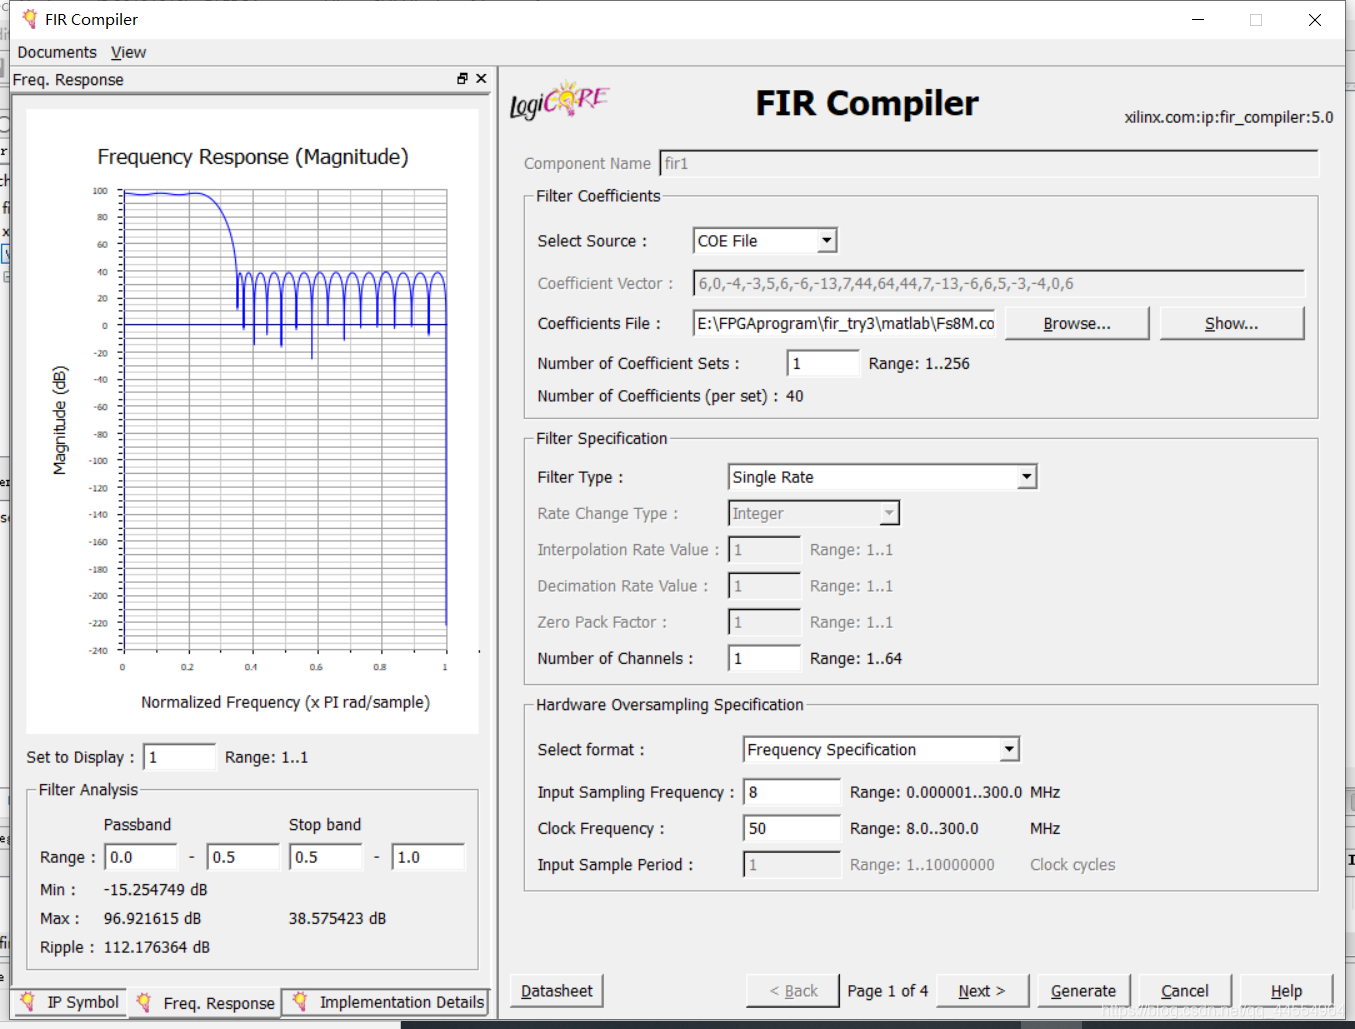Click the Passband range end field 0.5

click(x=243, y=857)
